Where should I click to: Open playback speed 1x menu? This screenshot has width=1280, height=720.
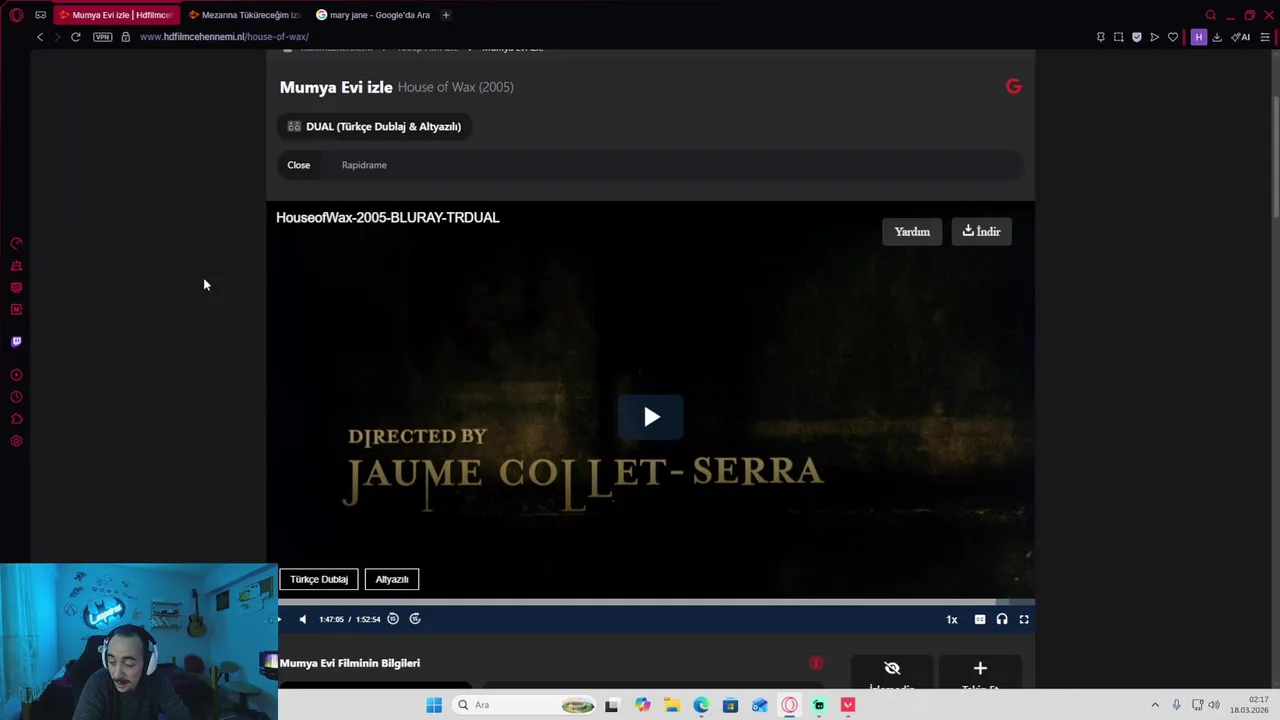coord(952,619)
